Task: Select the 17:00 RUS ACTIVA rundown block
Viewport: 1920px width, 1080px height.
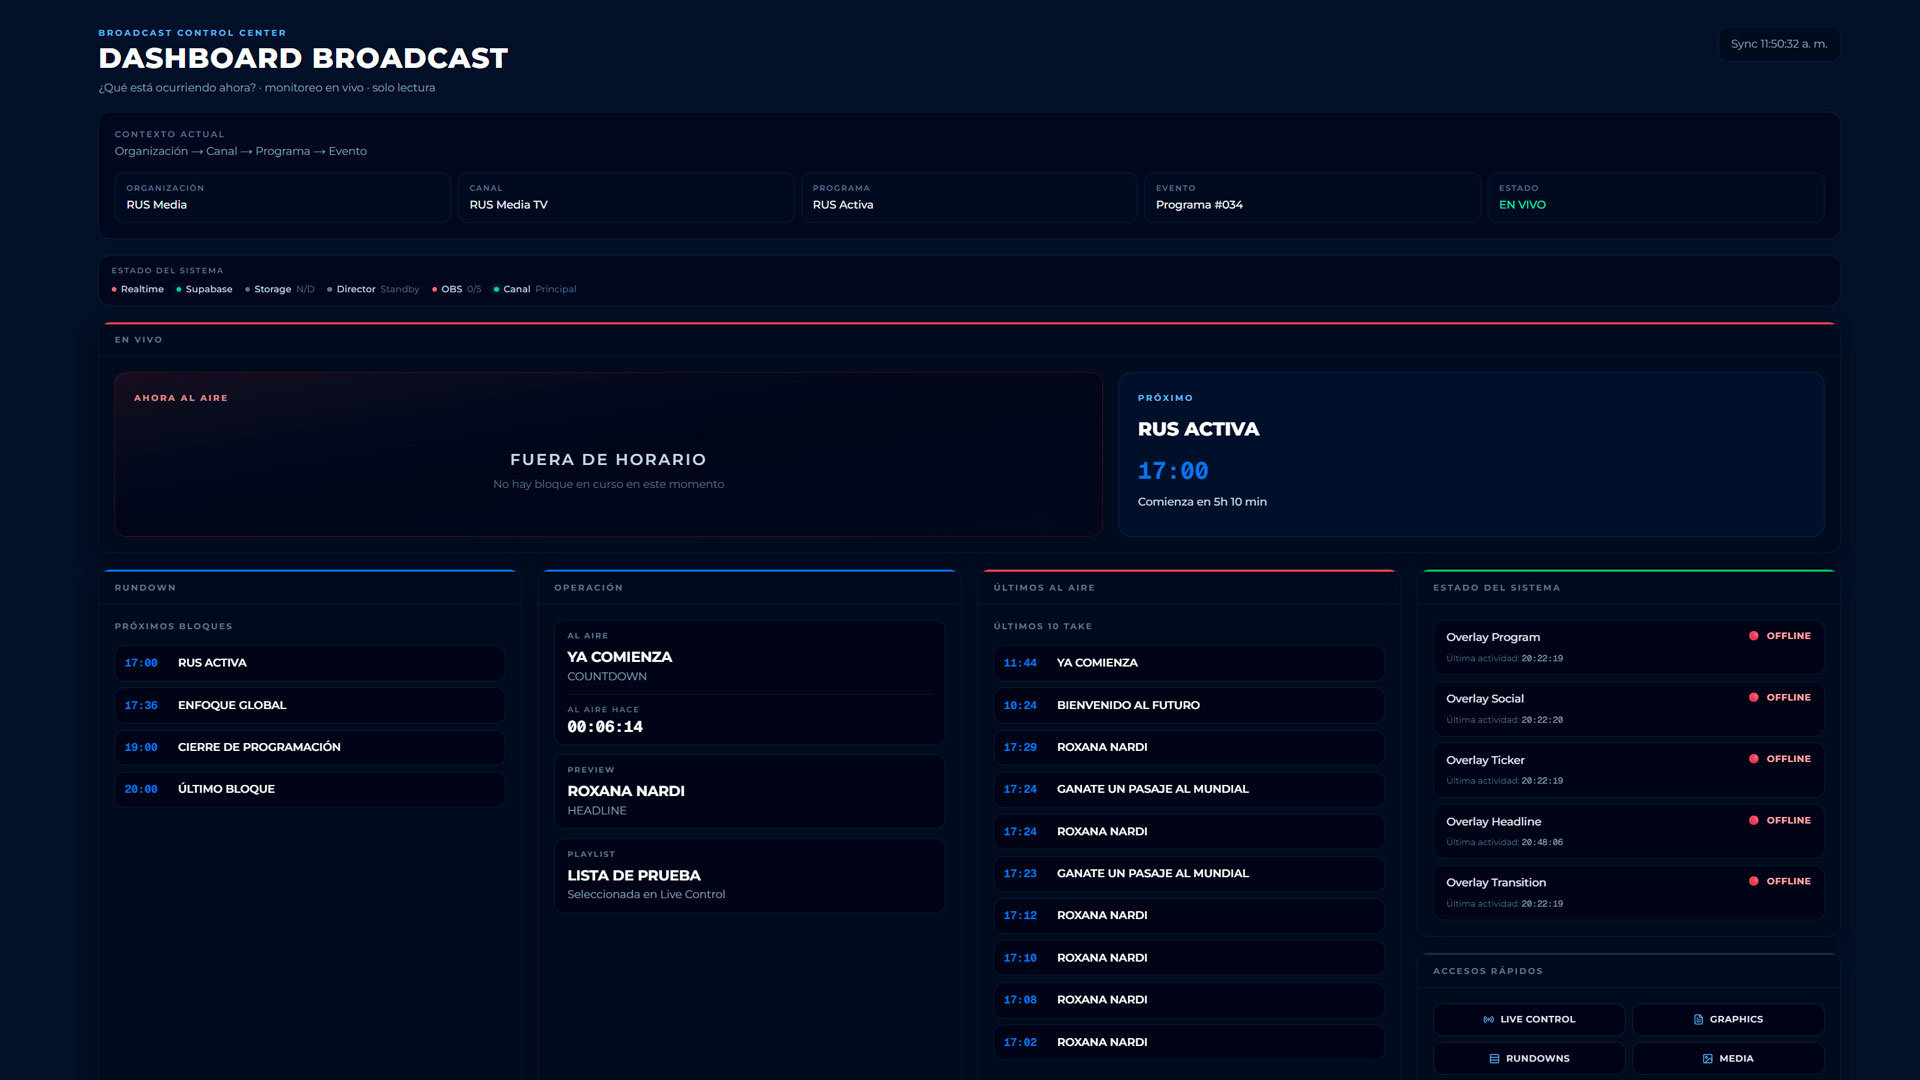Action: click(310, 663)
